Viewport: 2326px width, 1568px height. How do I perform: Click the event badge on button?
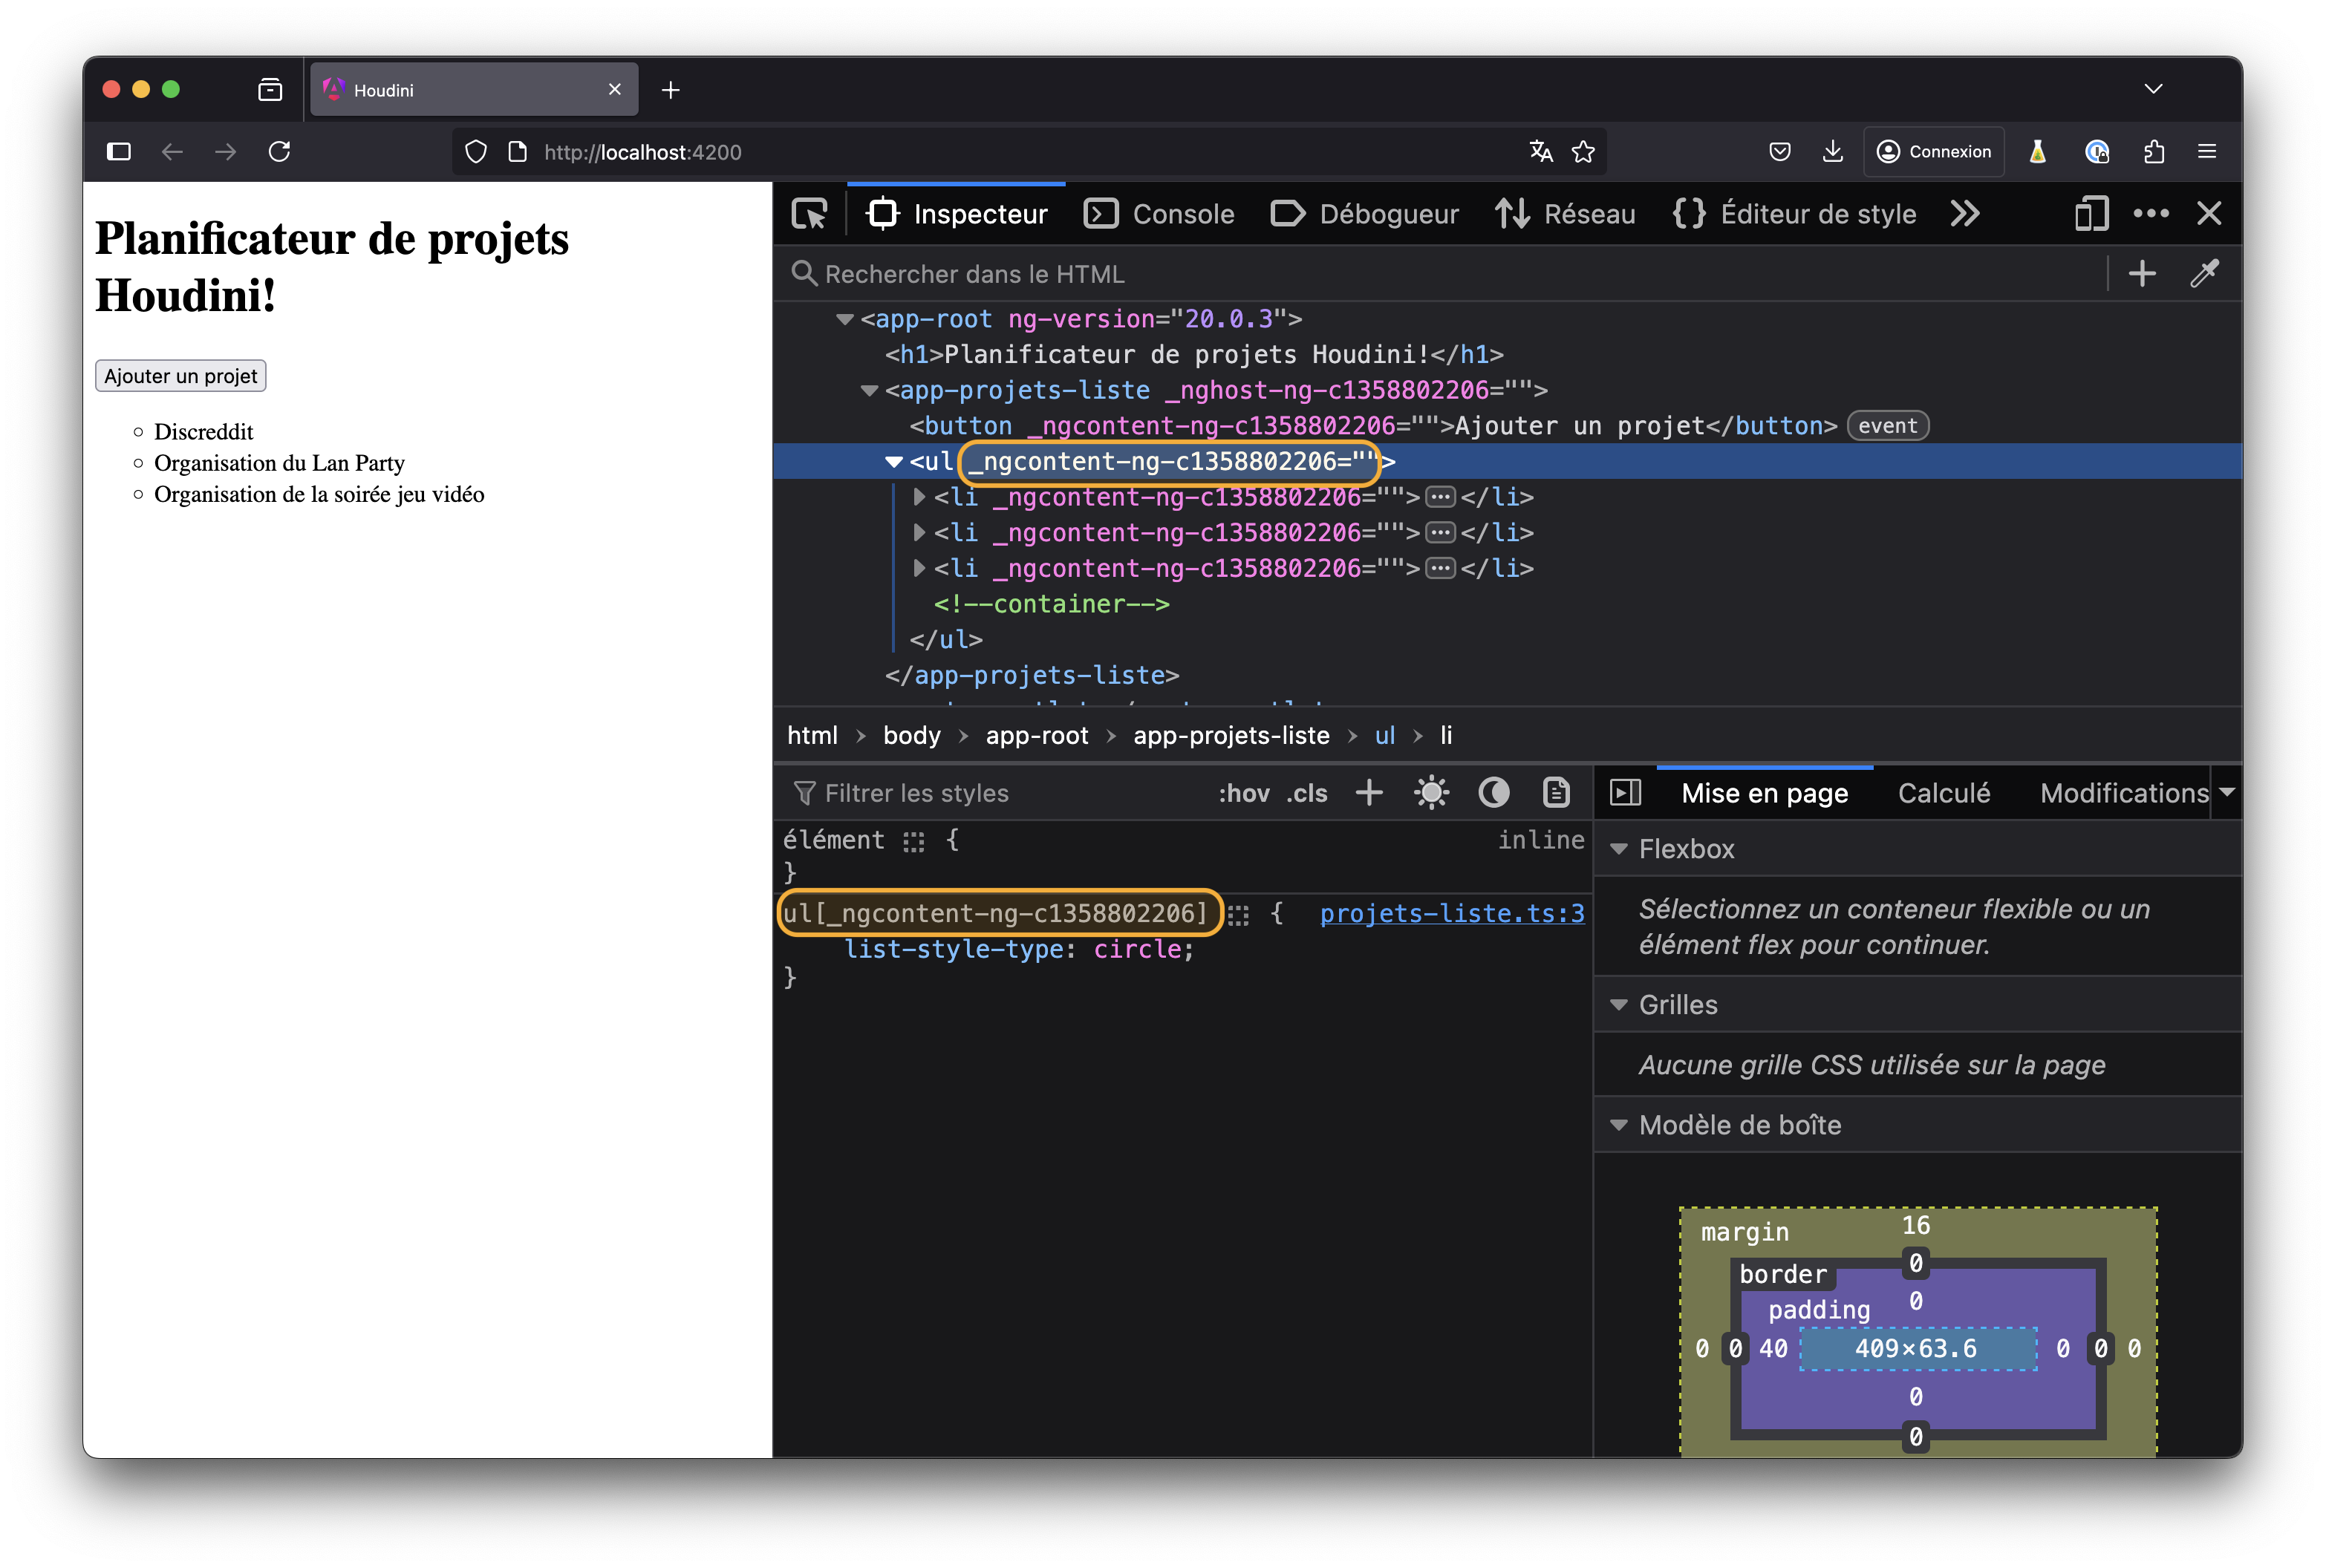tap(1886, 426)
